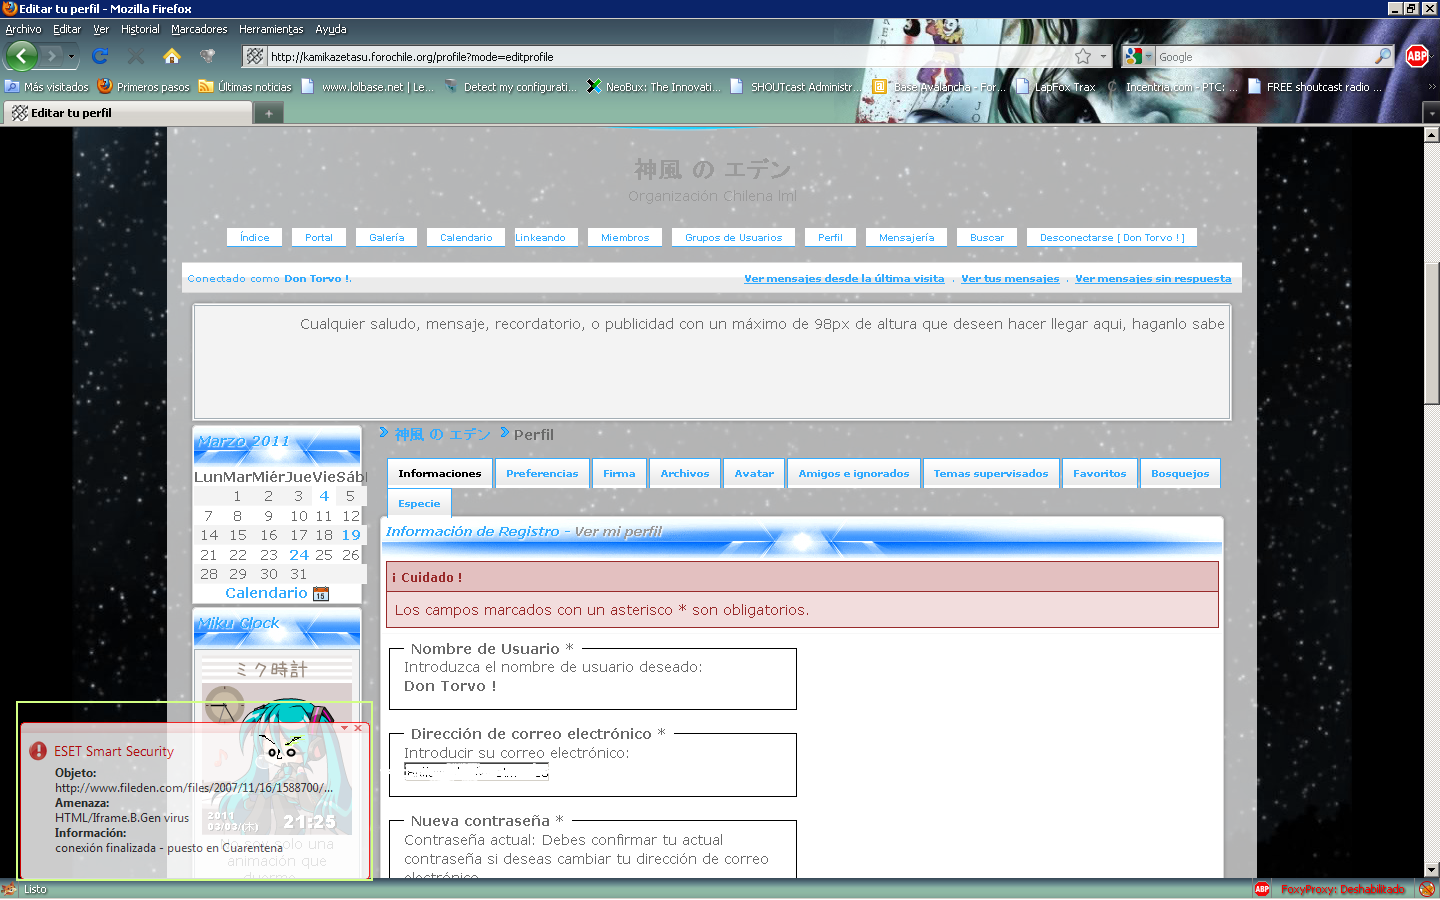Open the Incentria.com bookmark
1440x900 pixels.
click(1172, 87)
